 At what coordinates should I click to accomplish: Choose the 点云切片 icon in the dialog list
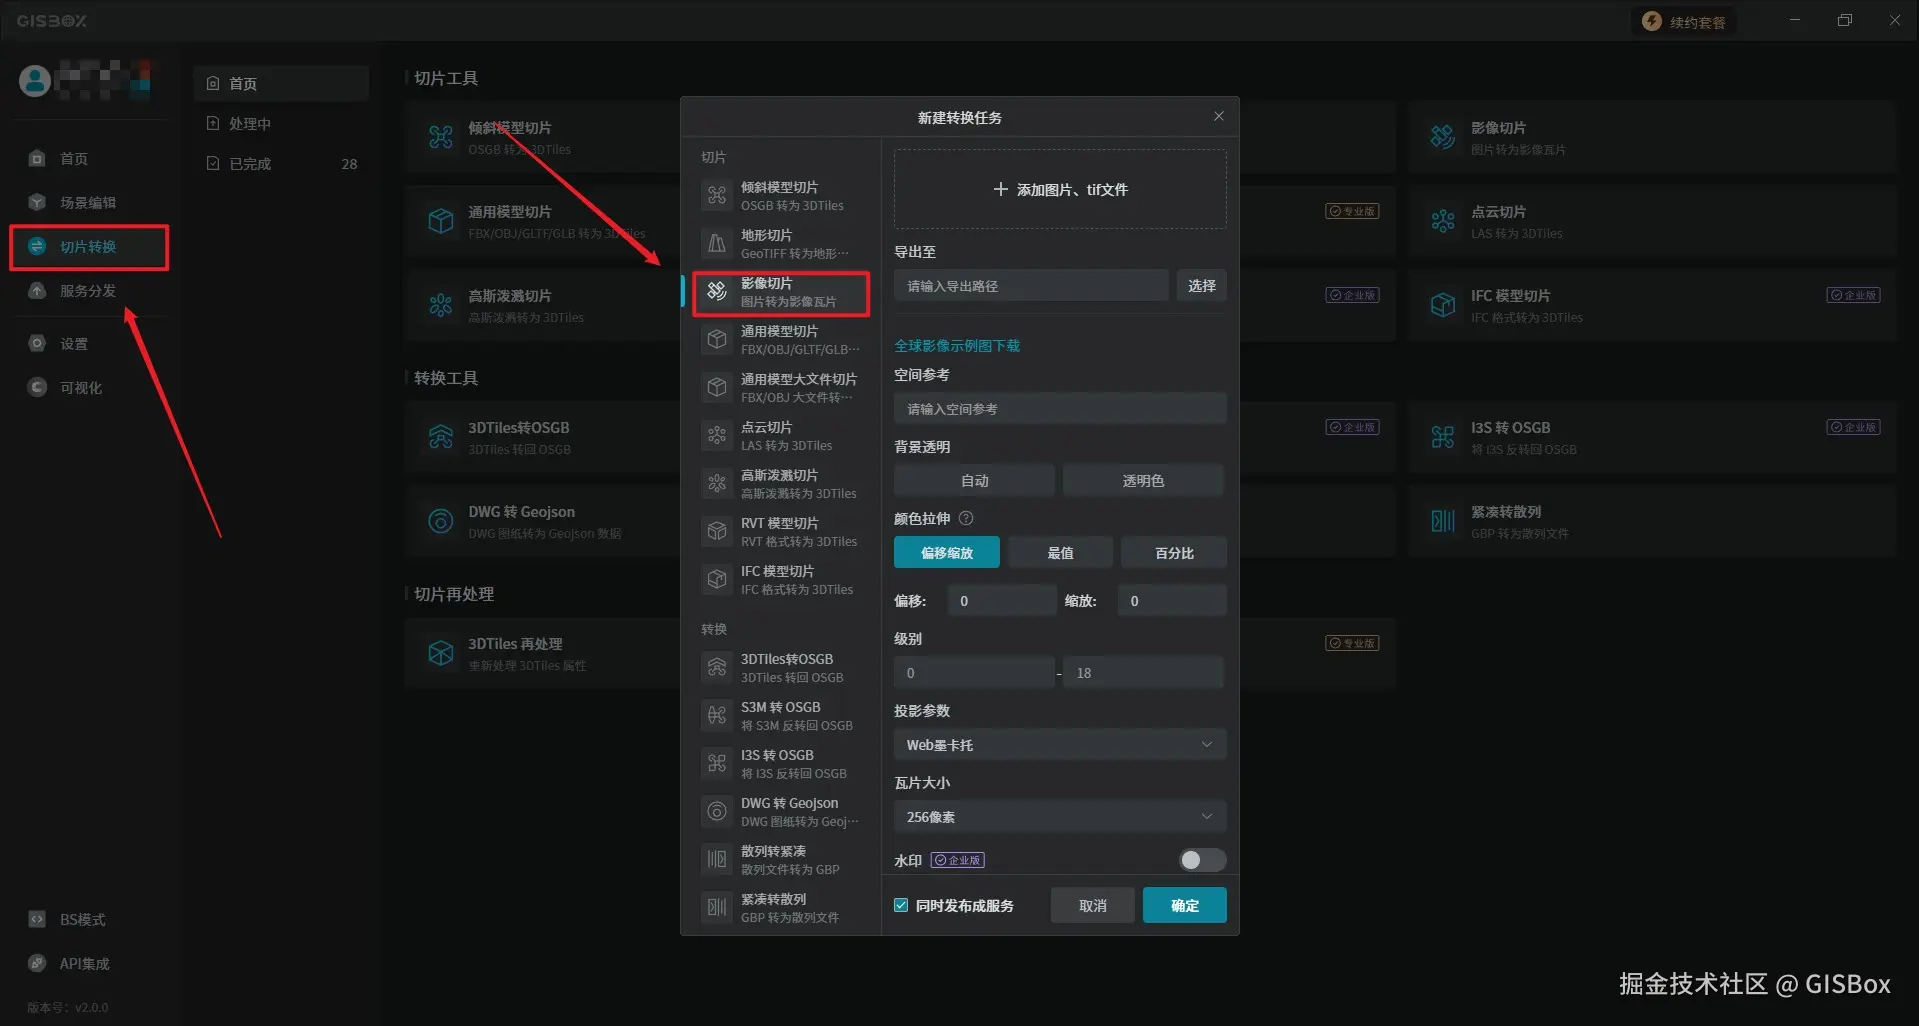click(x=717, y=435)
